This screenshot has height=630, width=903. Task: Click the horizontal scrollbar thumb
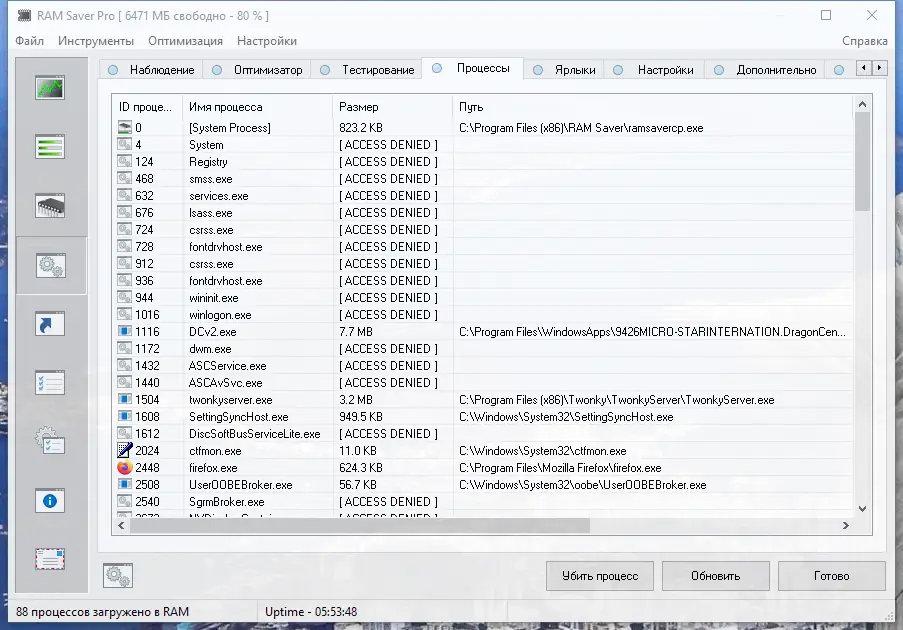(x=360, y=525)
